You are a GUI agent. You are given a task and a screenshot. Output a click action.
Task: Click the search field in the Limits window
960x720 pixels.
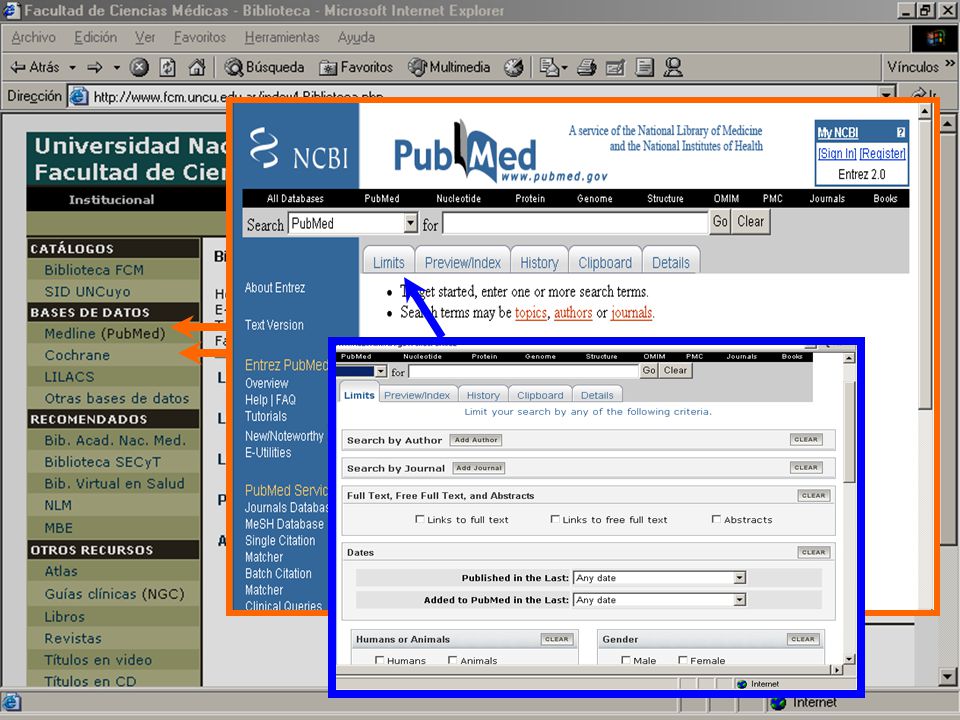tap(523, 371)
